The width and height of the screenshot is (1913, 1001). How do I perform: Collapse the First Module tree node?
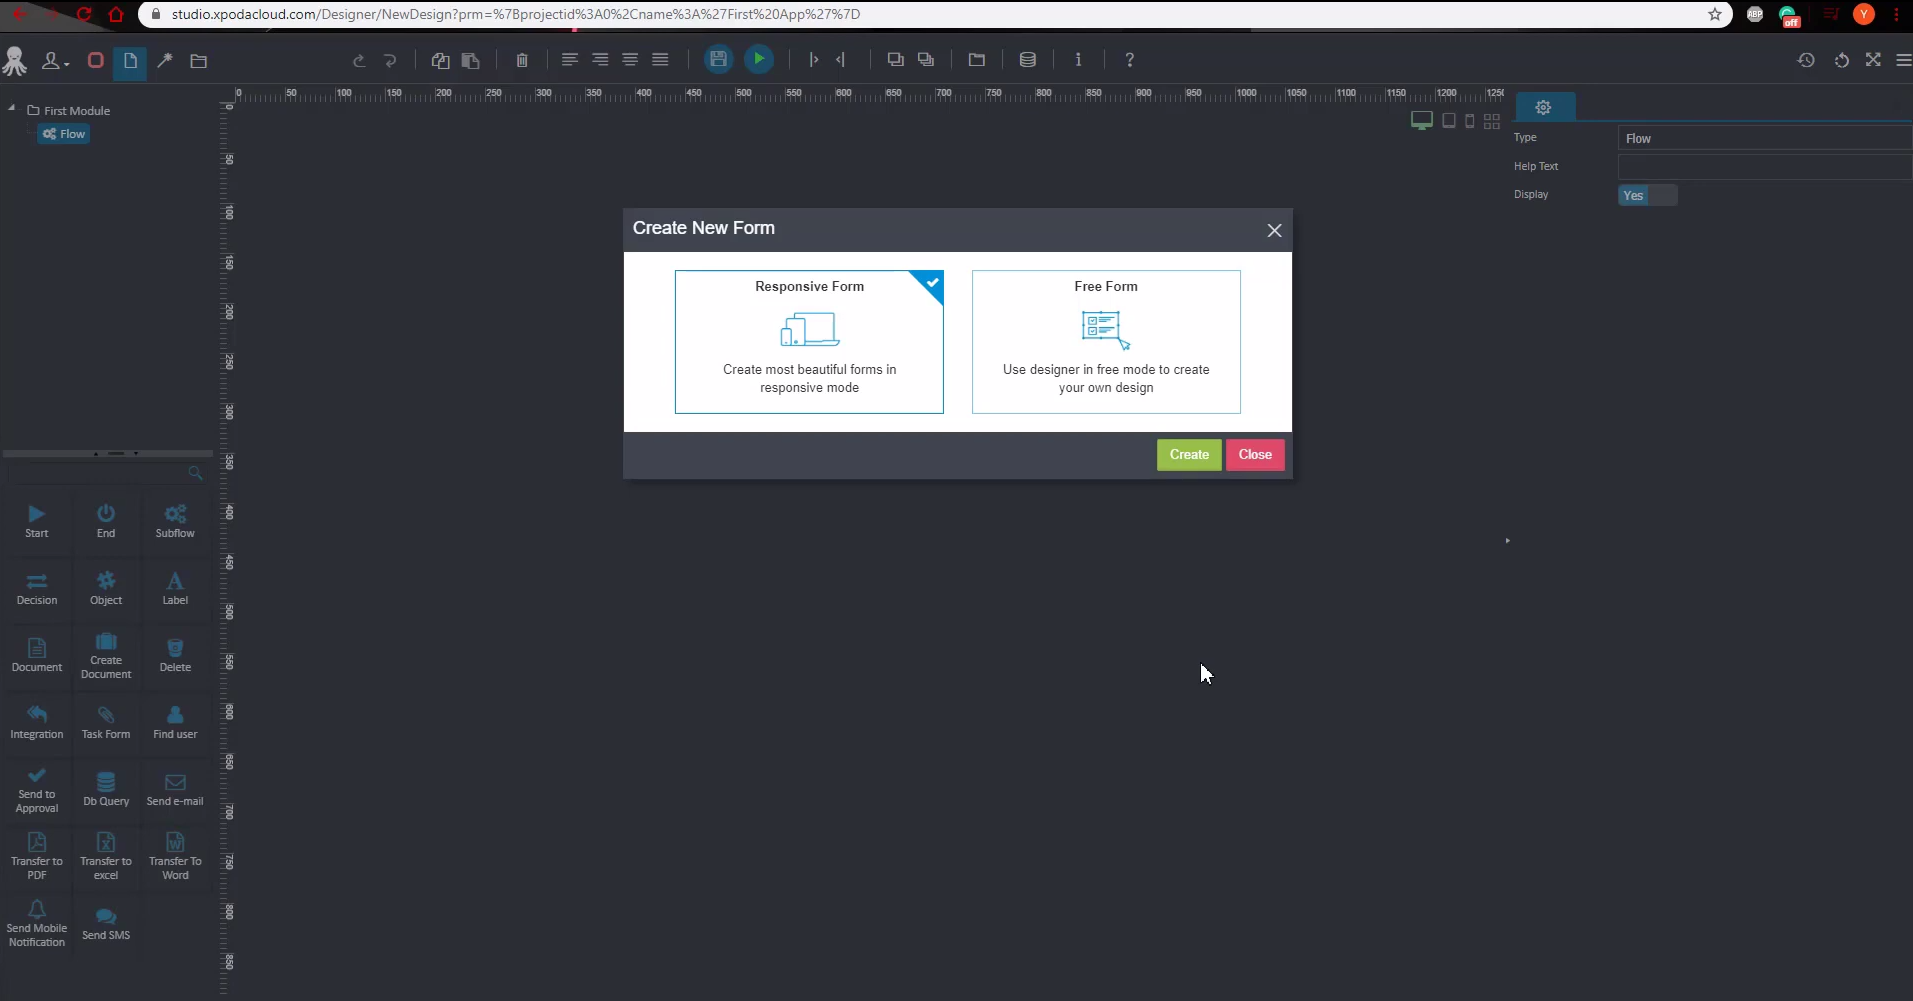click(x=12, y=108)
